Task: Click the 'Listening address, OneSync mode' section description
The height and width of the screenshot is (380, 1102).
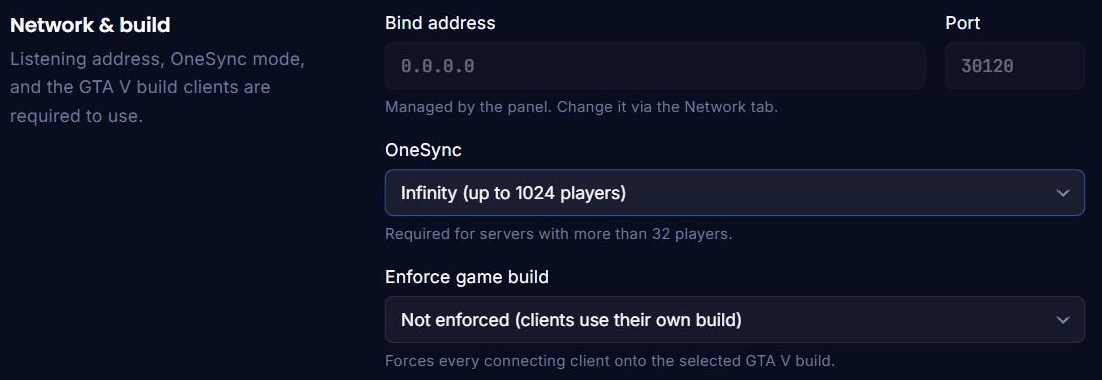Action: [157, 60]
